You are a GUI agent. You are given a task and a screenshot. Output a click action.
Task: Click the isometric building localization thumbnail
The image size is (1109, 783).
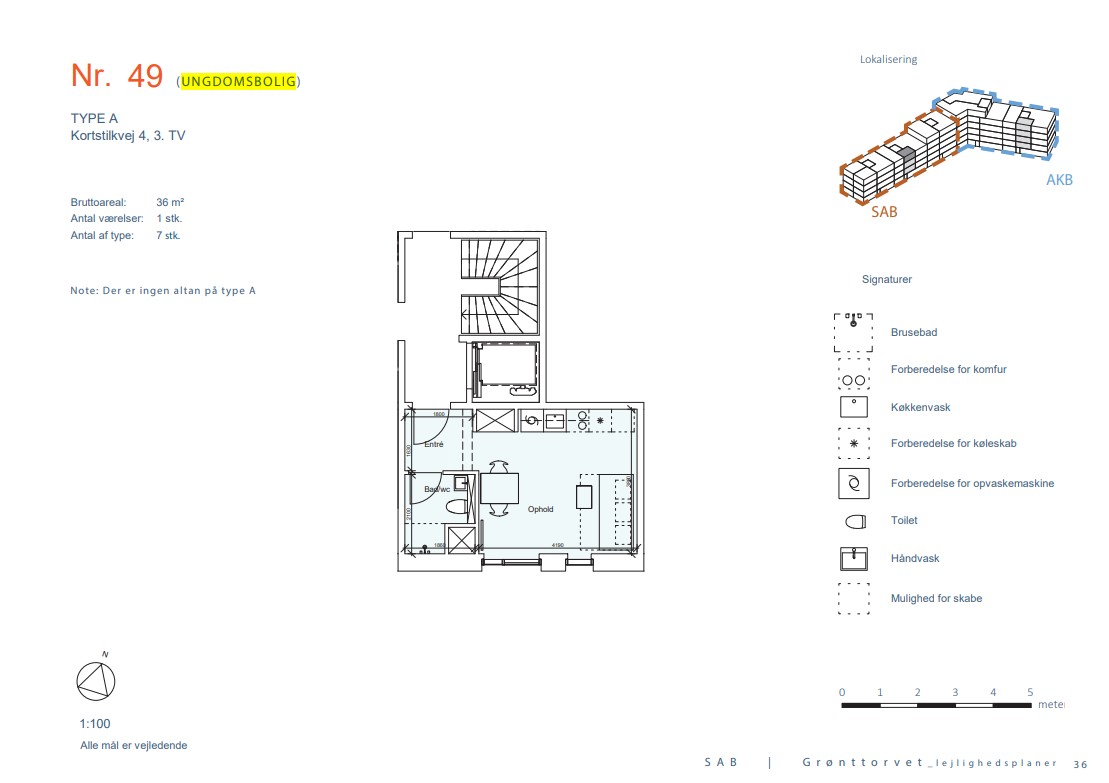(x=945, y=145)
